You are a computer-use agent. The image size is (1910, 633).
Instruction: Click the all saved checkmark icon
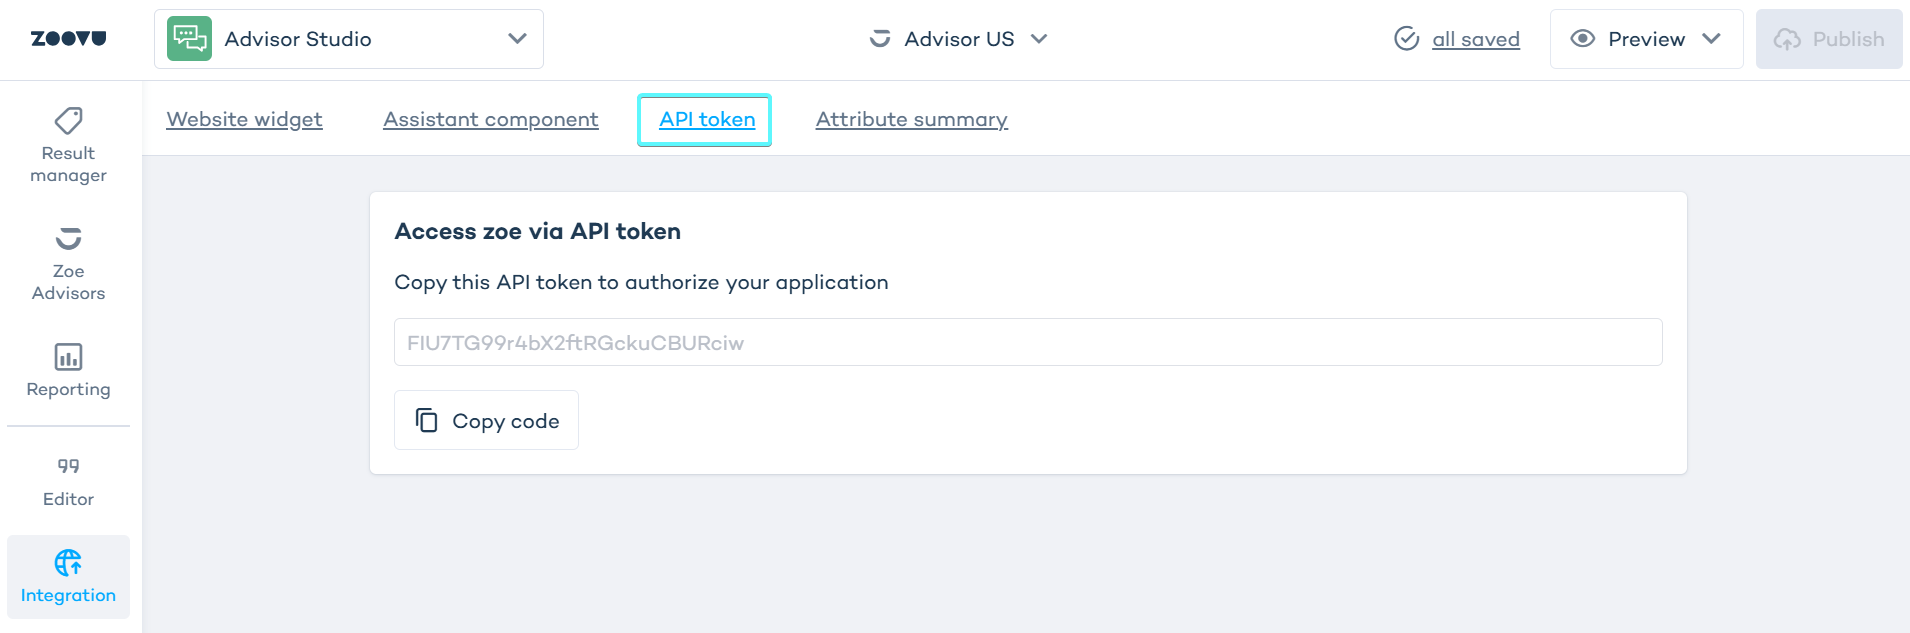1406,39
